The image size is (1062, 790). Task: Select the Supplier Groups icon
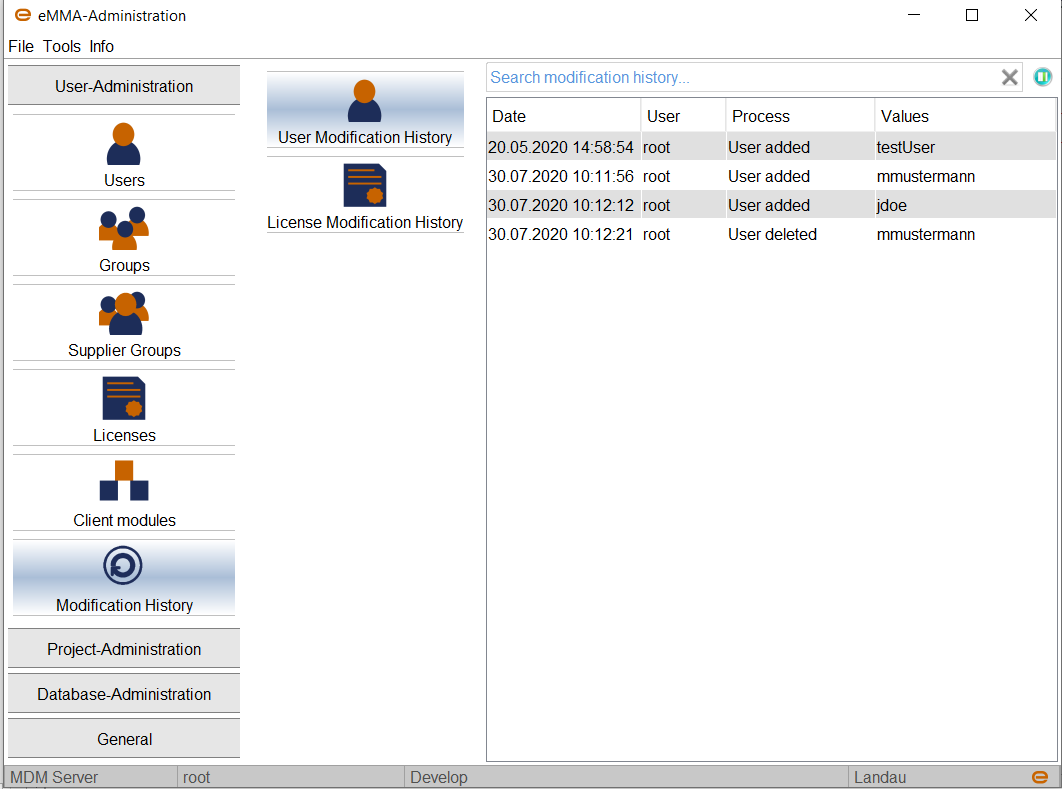pos(124,322)
